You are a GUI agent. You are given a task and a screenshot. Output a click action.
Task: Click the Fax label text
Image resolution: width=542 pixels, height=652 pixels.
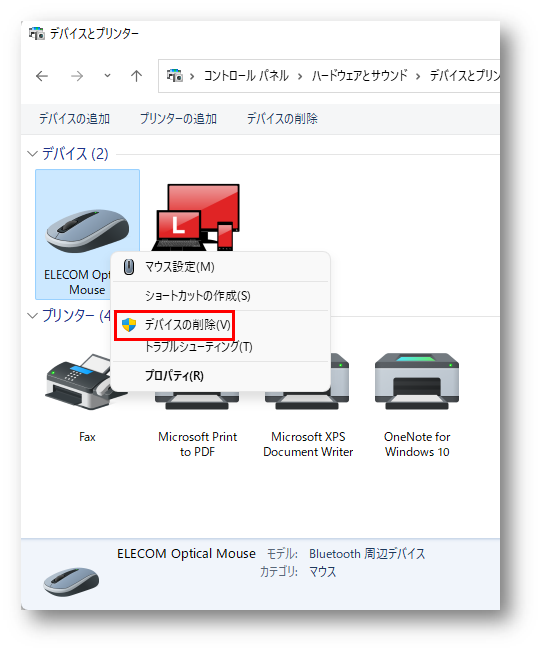[87, 437]
